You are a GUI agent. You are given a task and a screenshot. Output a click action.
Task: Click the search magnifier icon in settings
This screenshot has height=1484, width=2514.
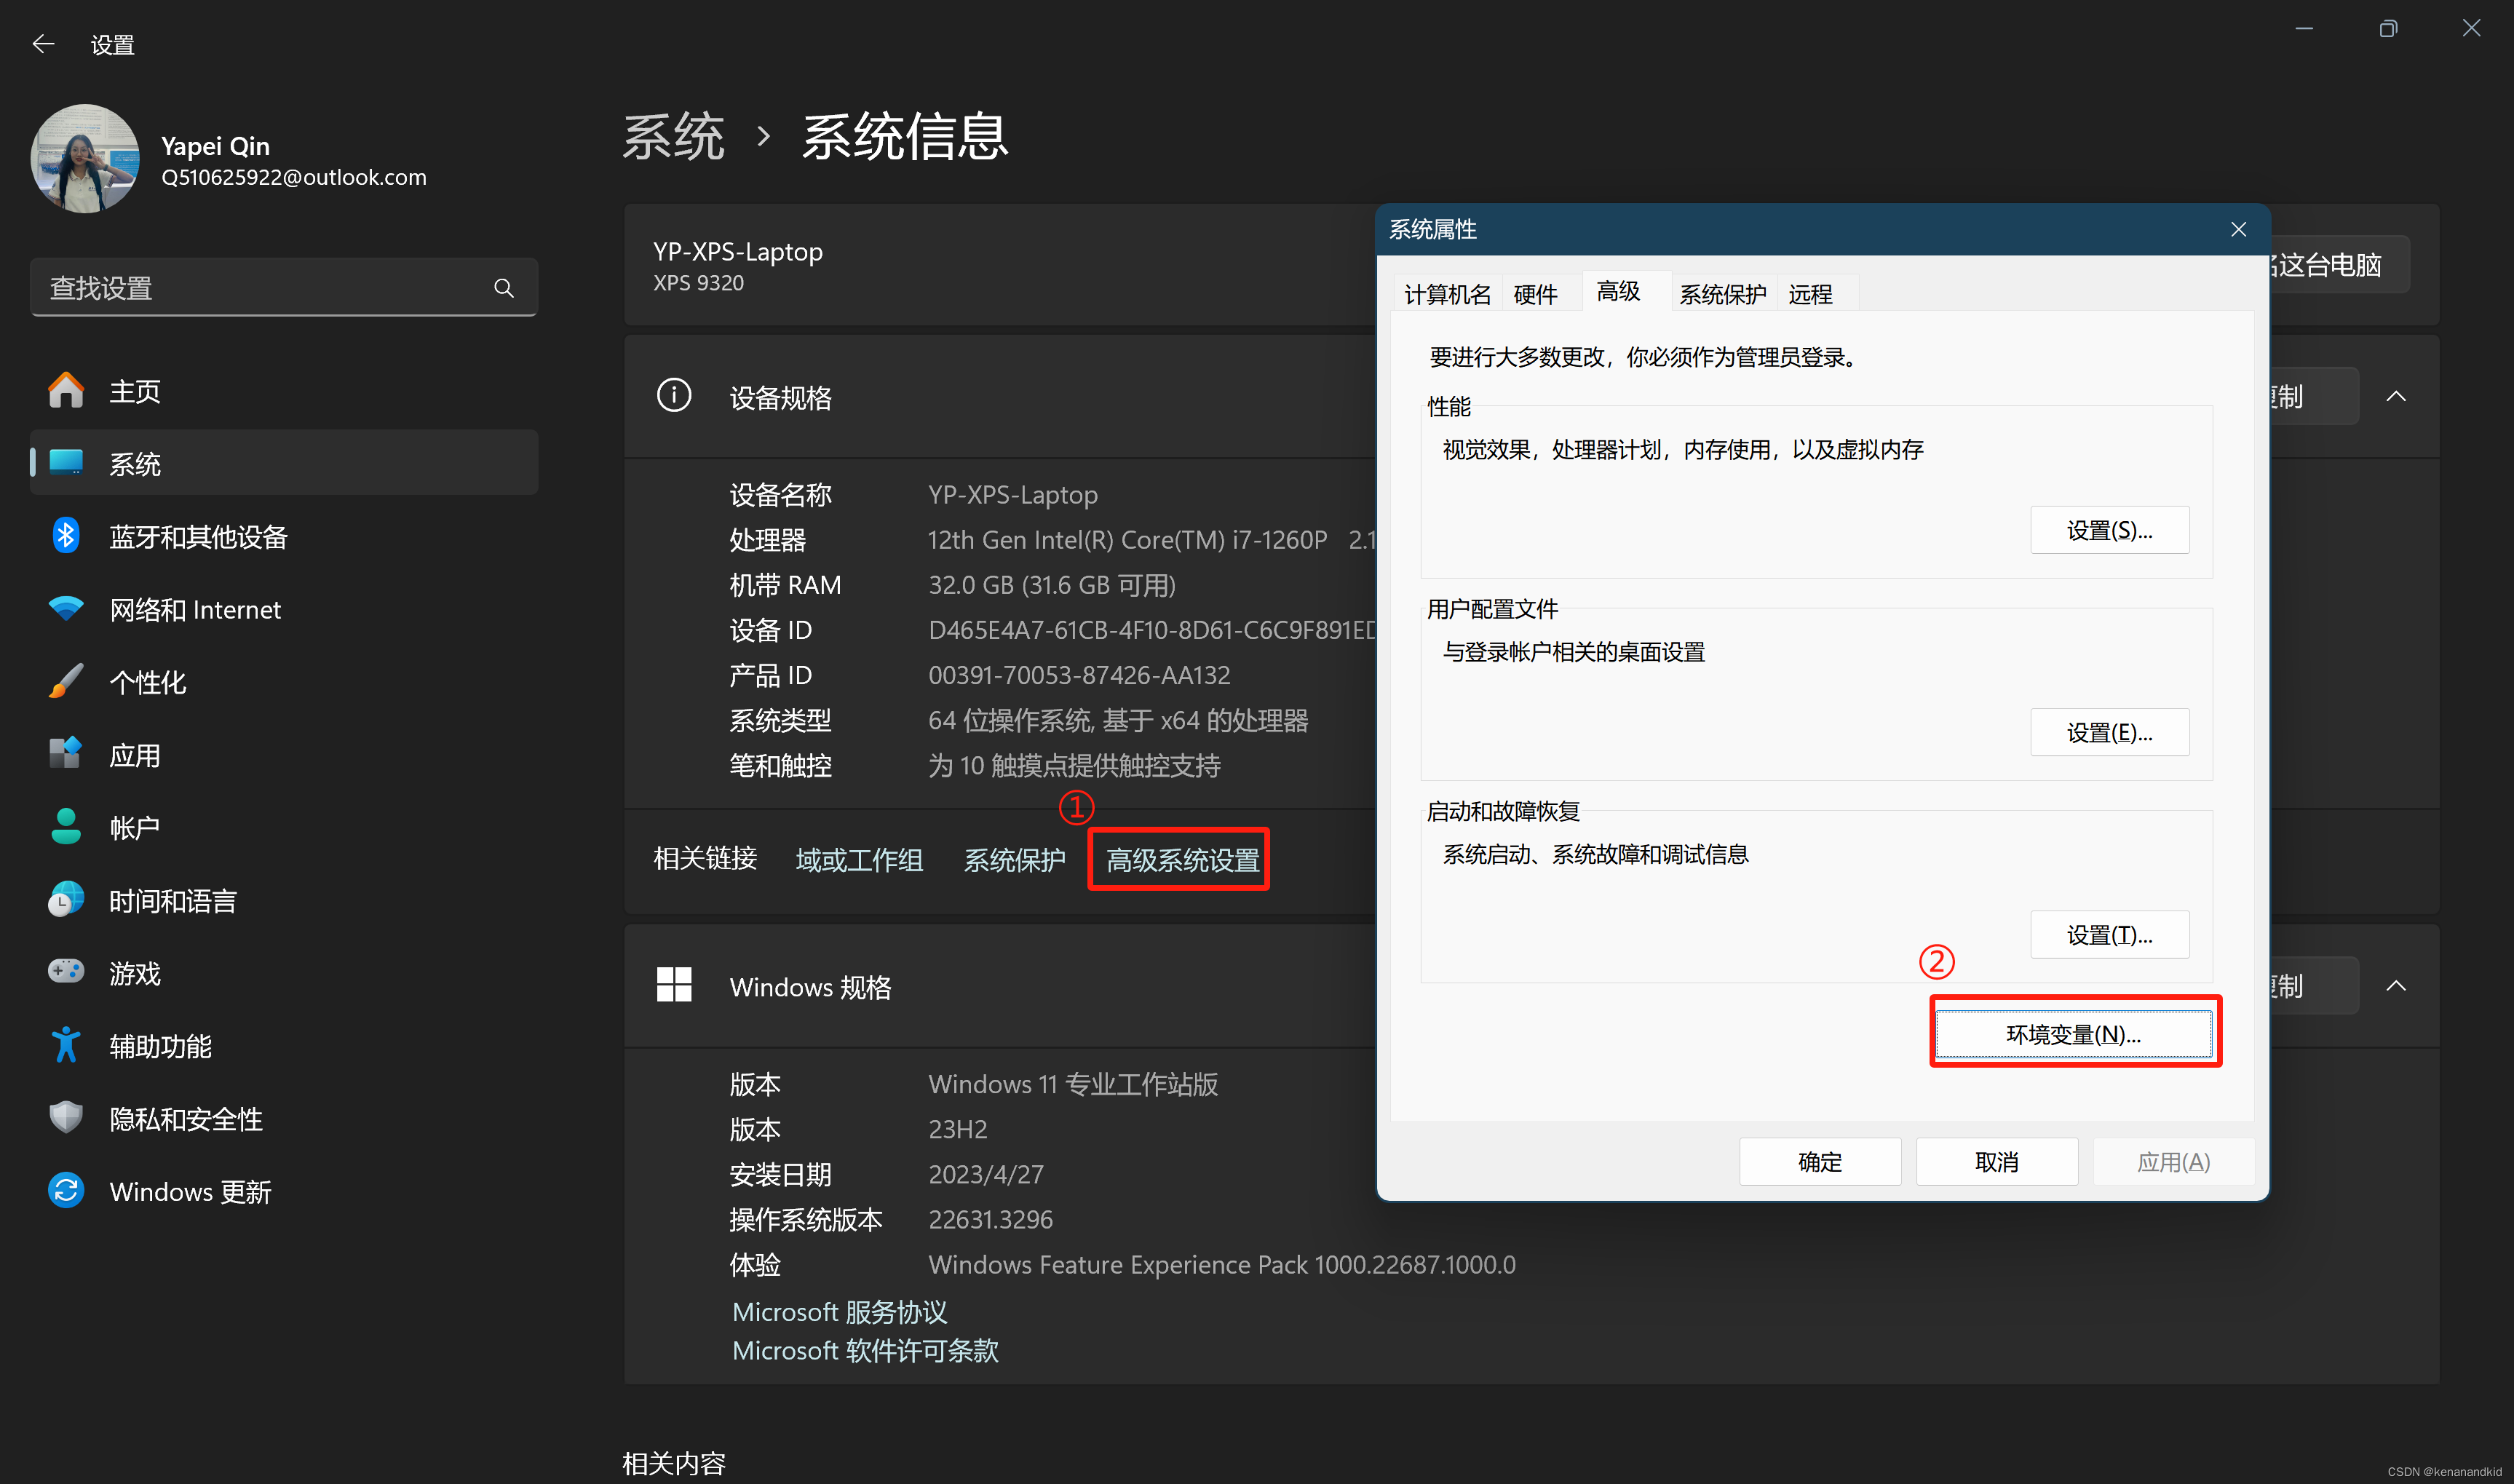(504, 288)
